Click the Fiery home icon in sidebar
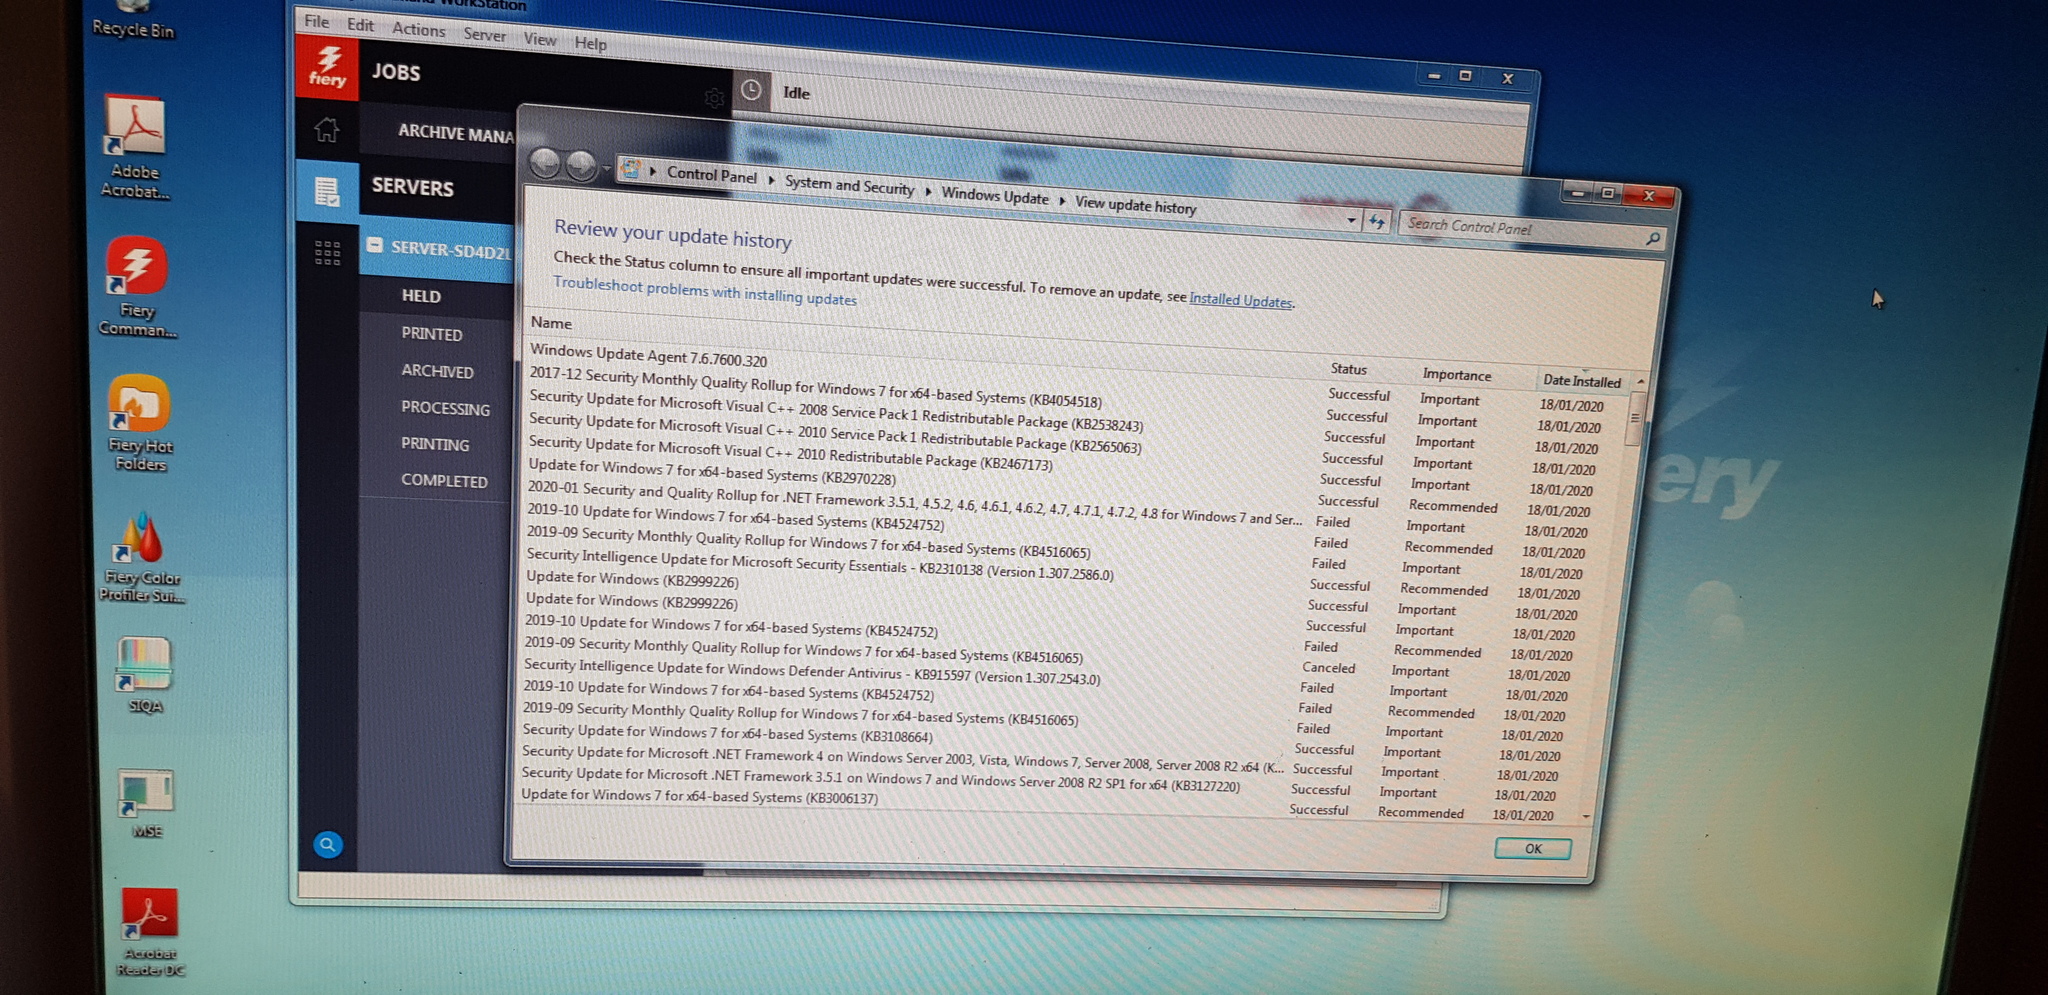Viewport: 2048px width, 995px height. click(327, 130)
